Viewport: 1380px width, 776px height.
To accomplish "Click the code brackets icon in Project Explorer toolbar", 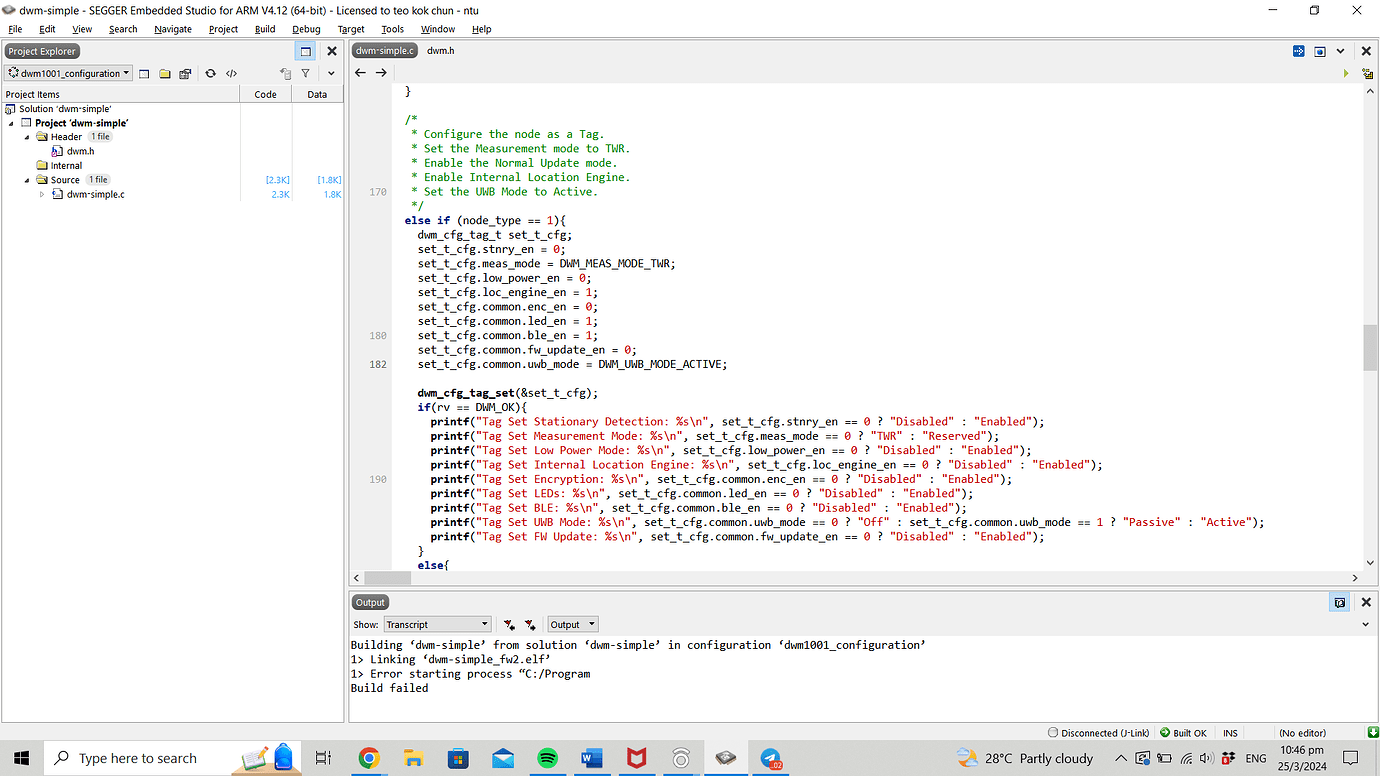I will click(232, 73).
